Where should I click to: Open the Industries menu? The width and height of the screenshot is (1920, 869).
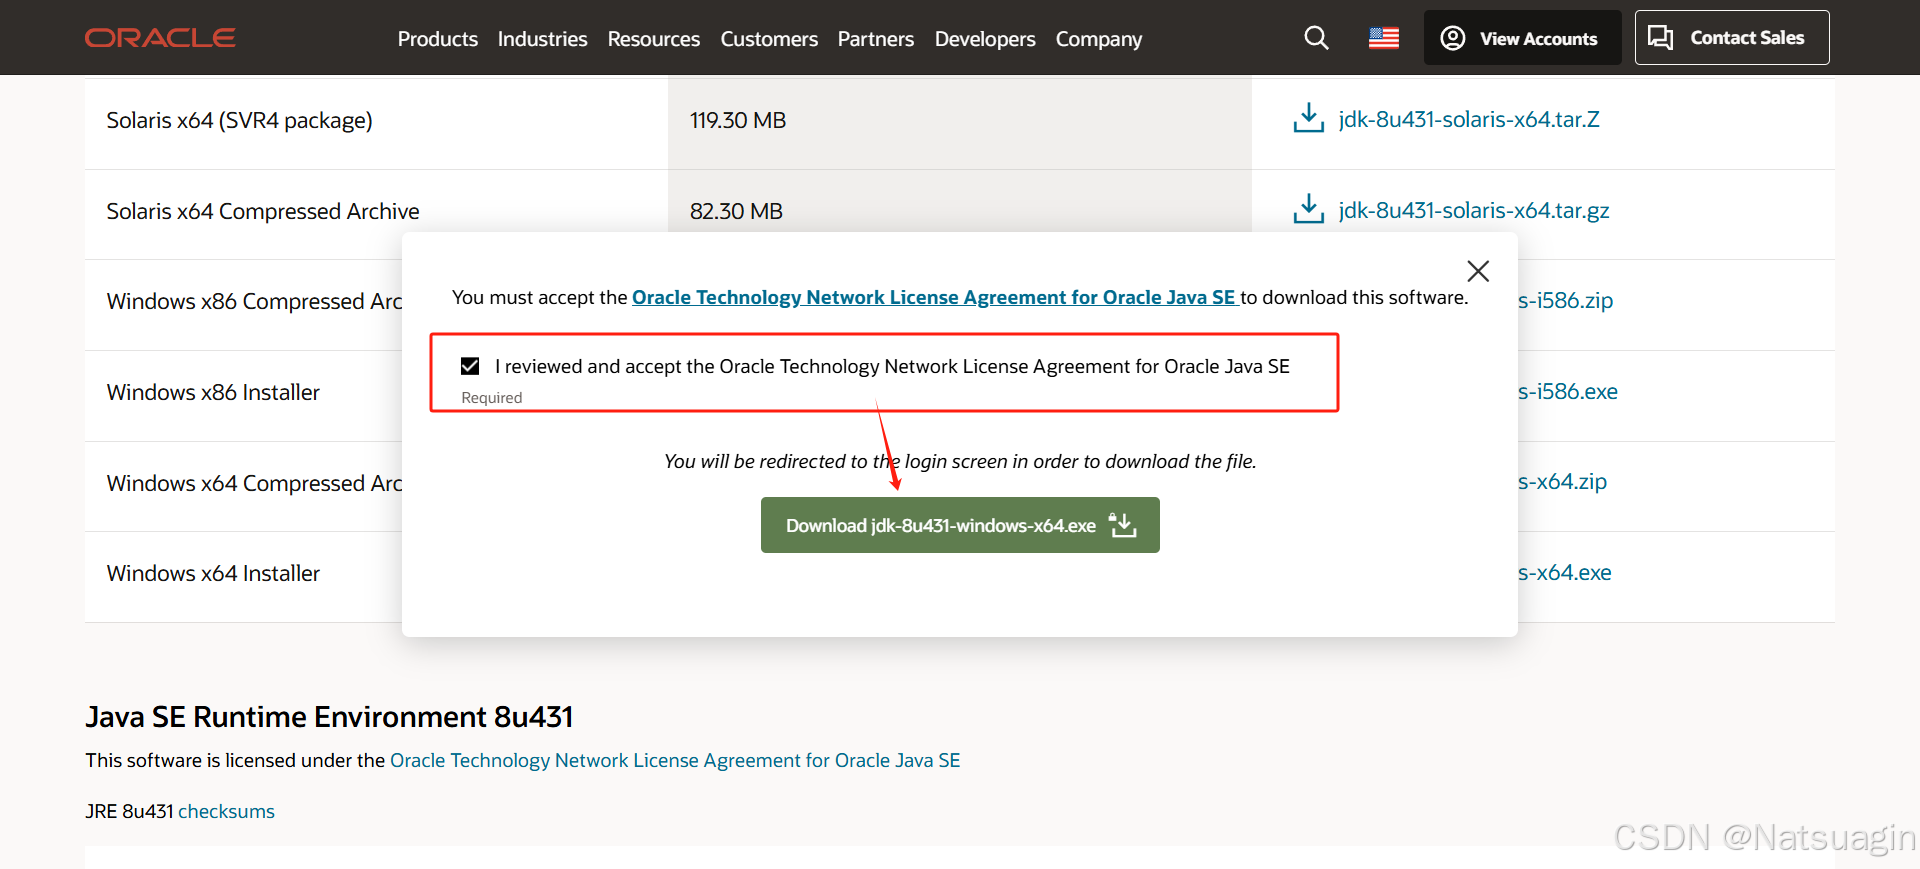(x=542, y=38)
